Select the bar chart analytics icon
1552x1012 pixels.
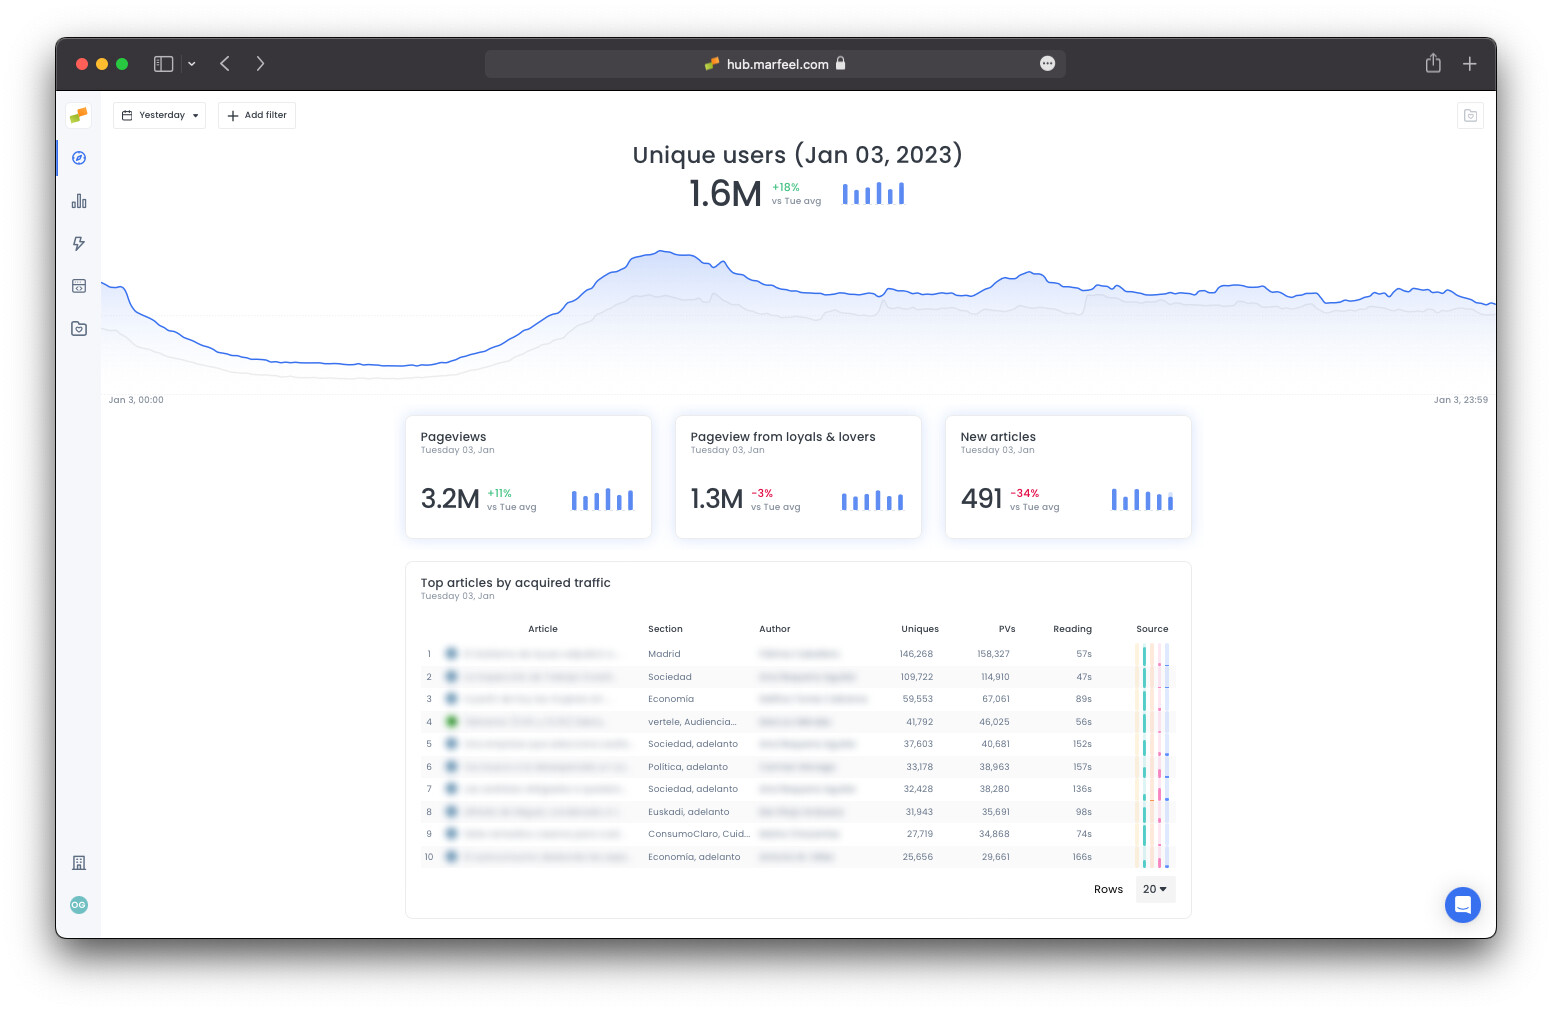(78, 200)
